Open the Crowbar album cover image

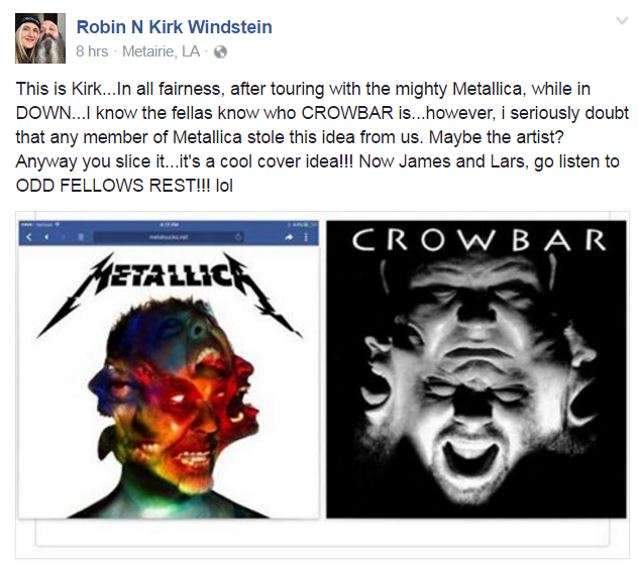tap(476, 370)
